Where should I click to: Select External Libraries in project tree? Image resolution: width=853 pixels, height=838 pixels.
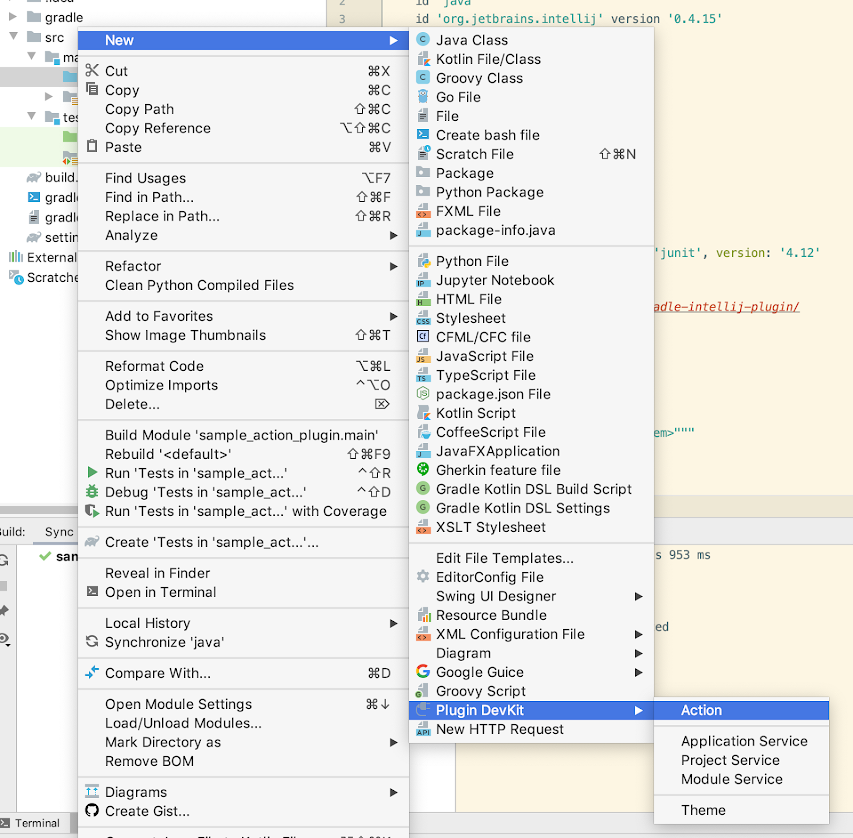pyautogui.click(x=43, y=257)
